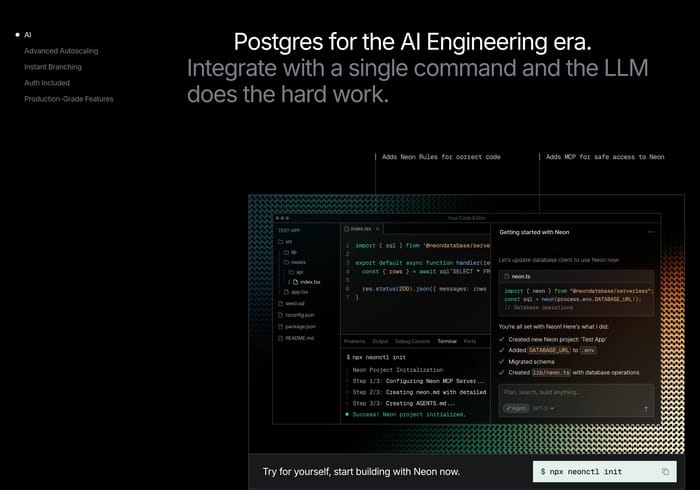Copy the npx neonctl init command
Image resolution: width=700 pixels, height=490 pixels.
coord(665,472)
